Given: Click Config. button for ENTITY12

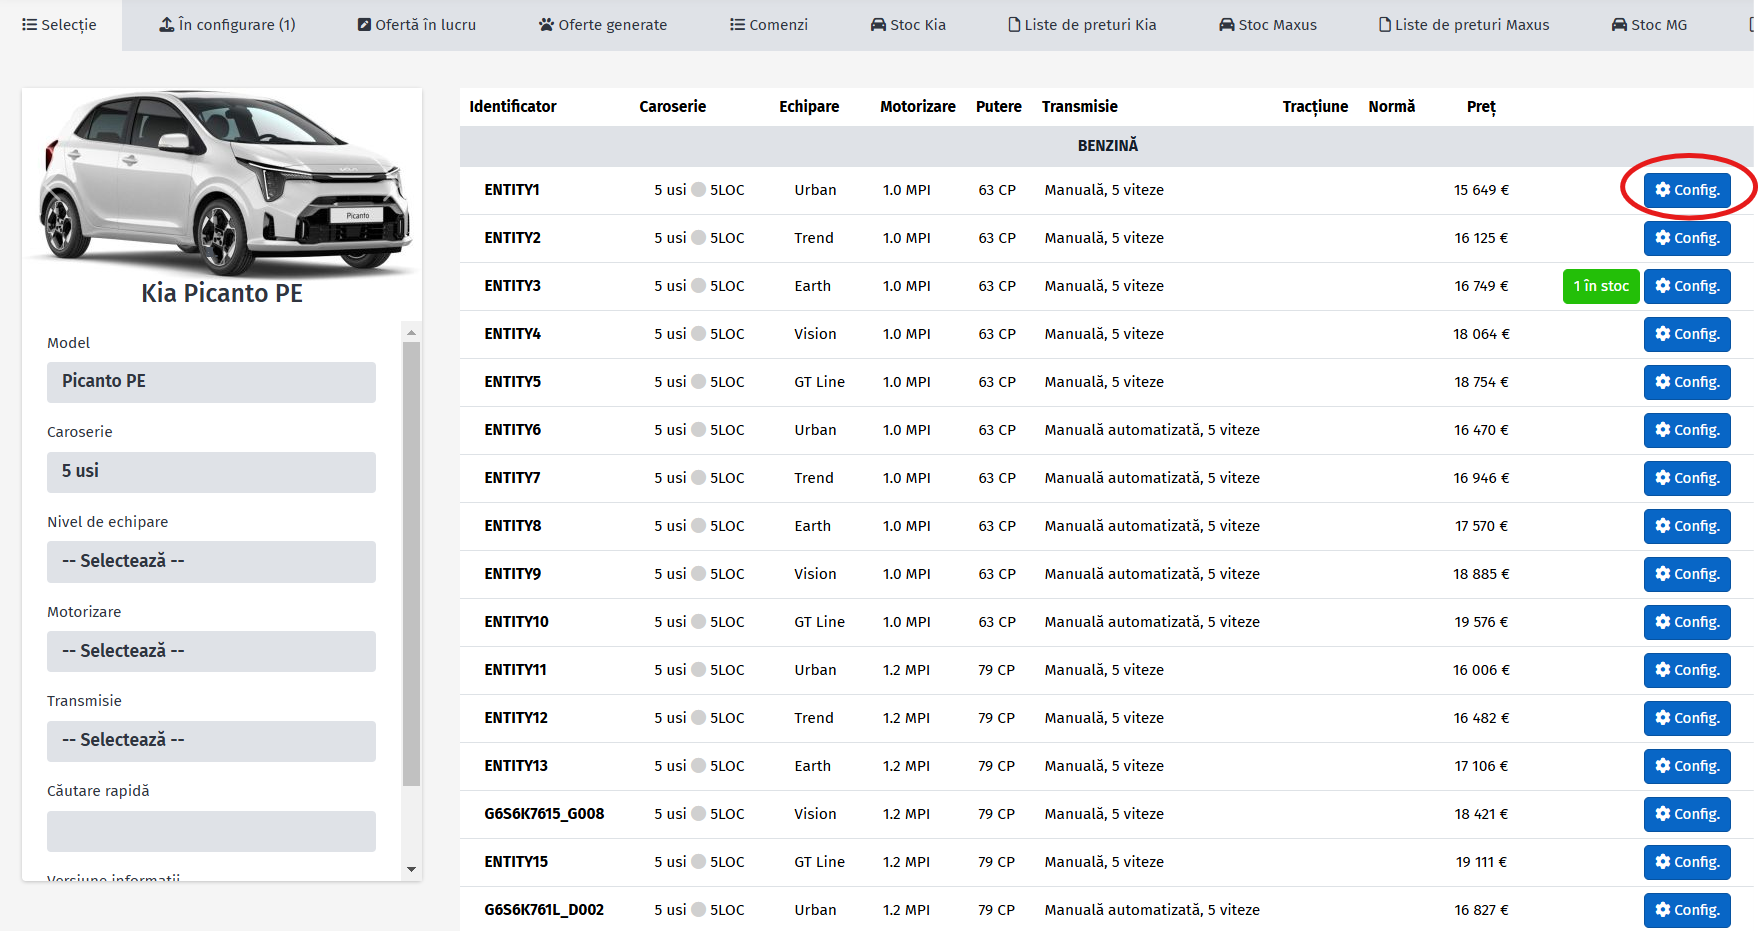Looking at the screenshot, I should point(1687,718).
